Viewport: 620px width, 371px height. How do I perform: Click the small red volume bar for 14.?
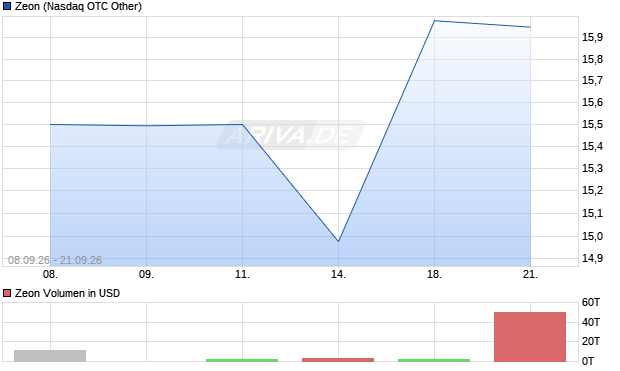[x=338, y=360]
